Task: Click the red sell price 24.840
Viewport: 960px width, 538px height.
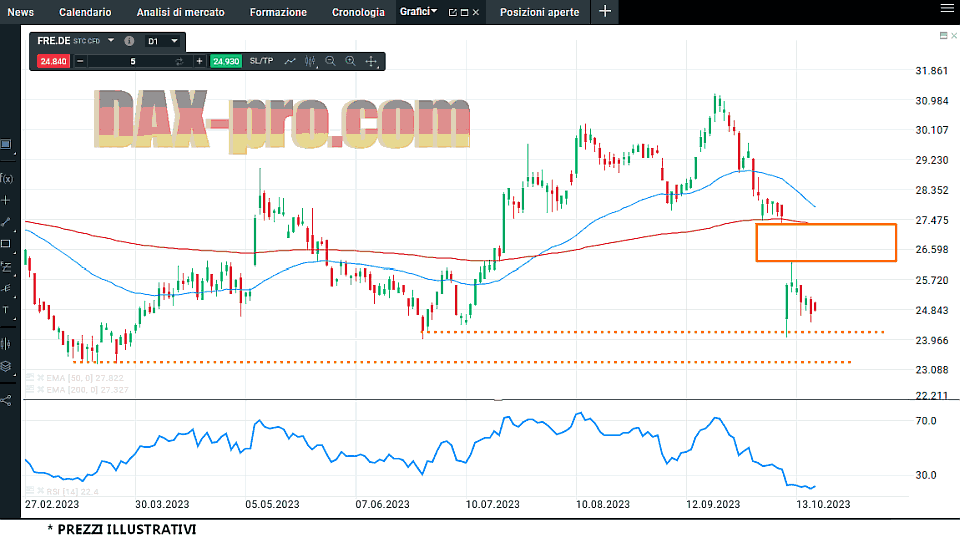Action: [x=53, y=61]
